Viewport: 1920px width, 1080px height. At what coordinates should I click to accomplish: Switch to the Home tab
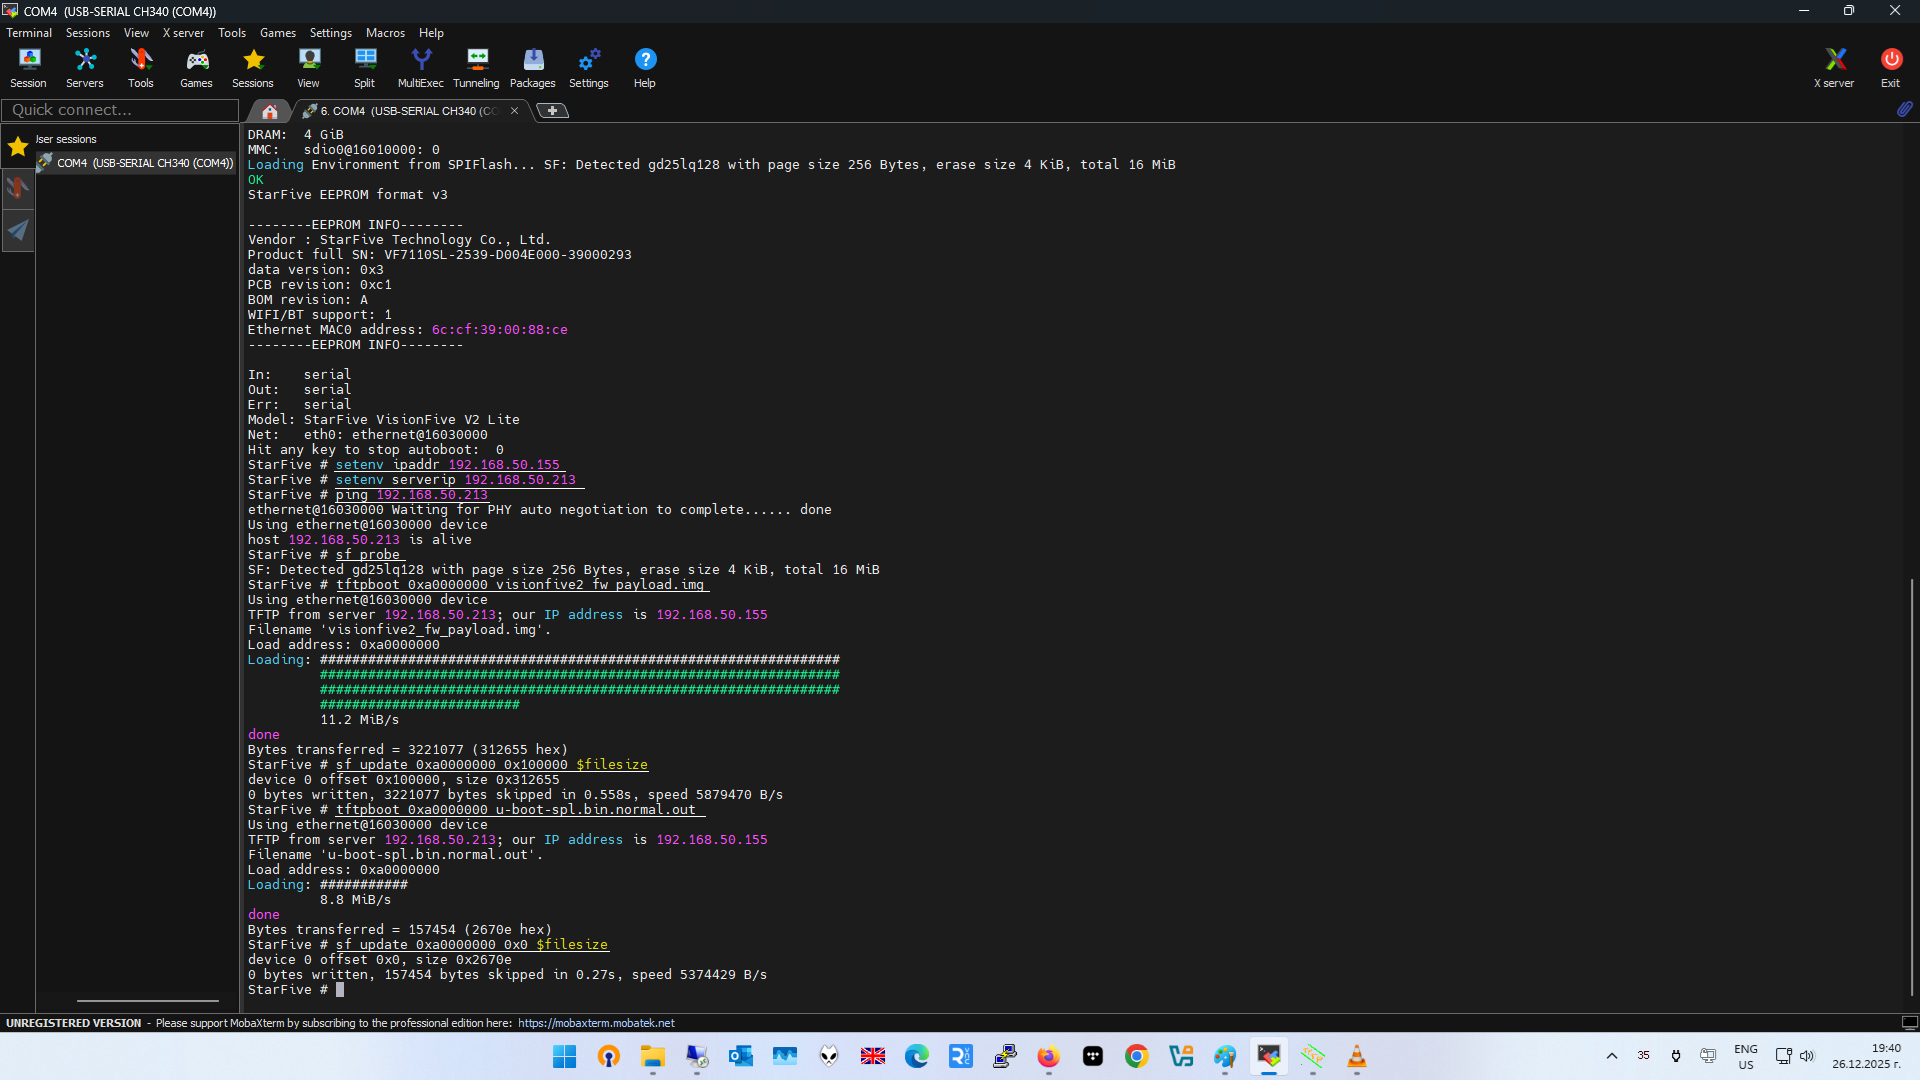[x=269, y=111]
